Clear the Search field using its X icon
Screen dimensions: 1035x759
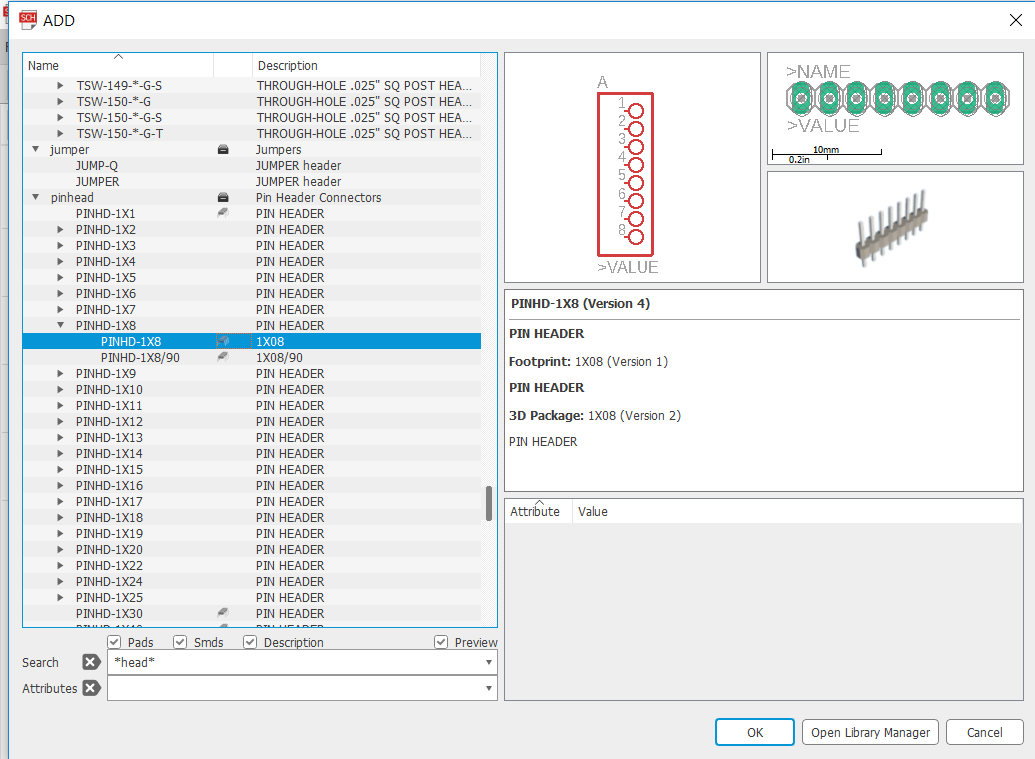coord(90,662)
